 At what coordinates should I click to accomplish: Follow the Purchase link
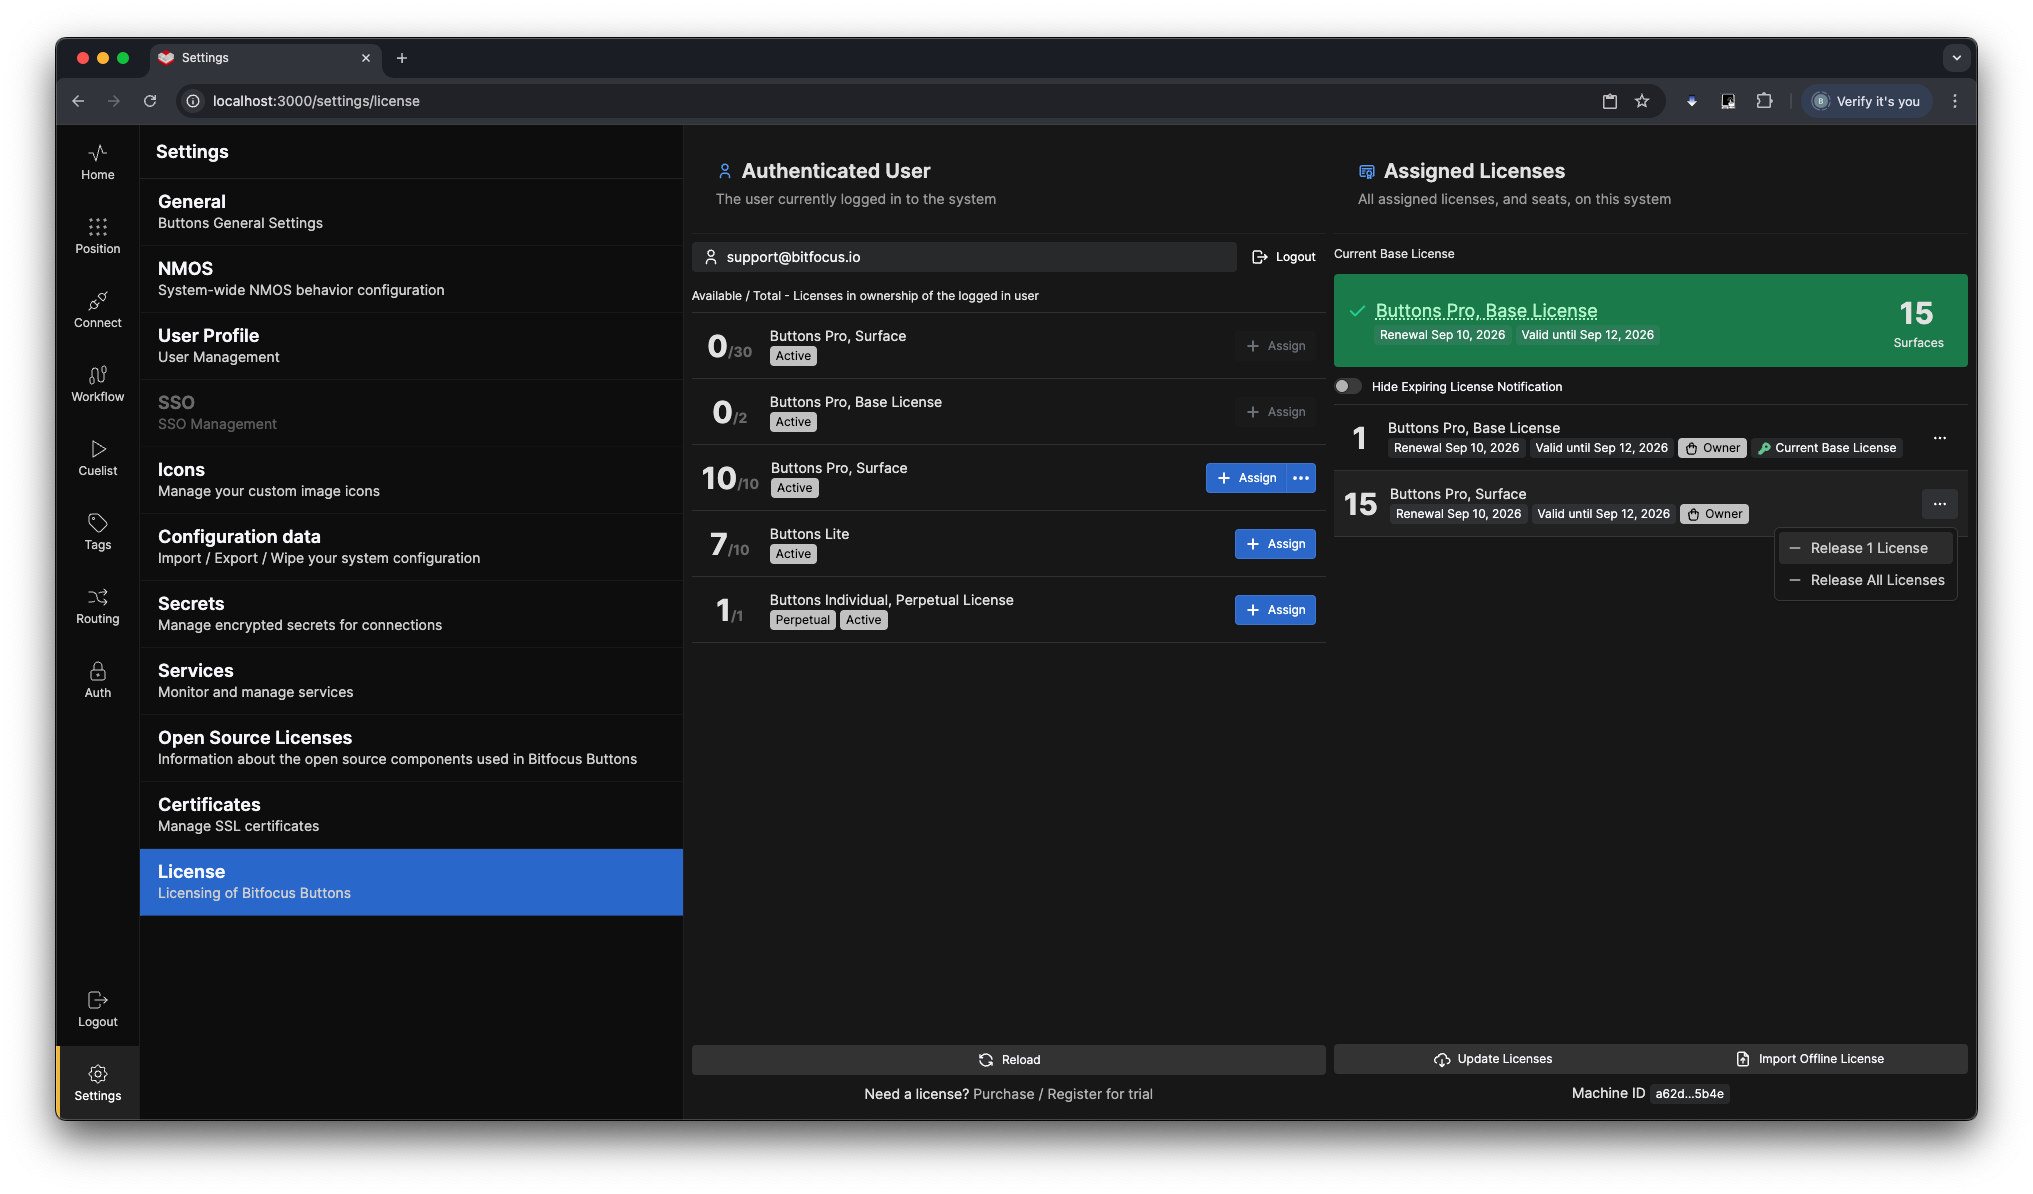pos(1003,1094)
